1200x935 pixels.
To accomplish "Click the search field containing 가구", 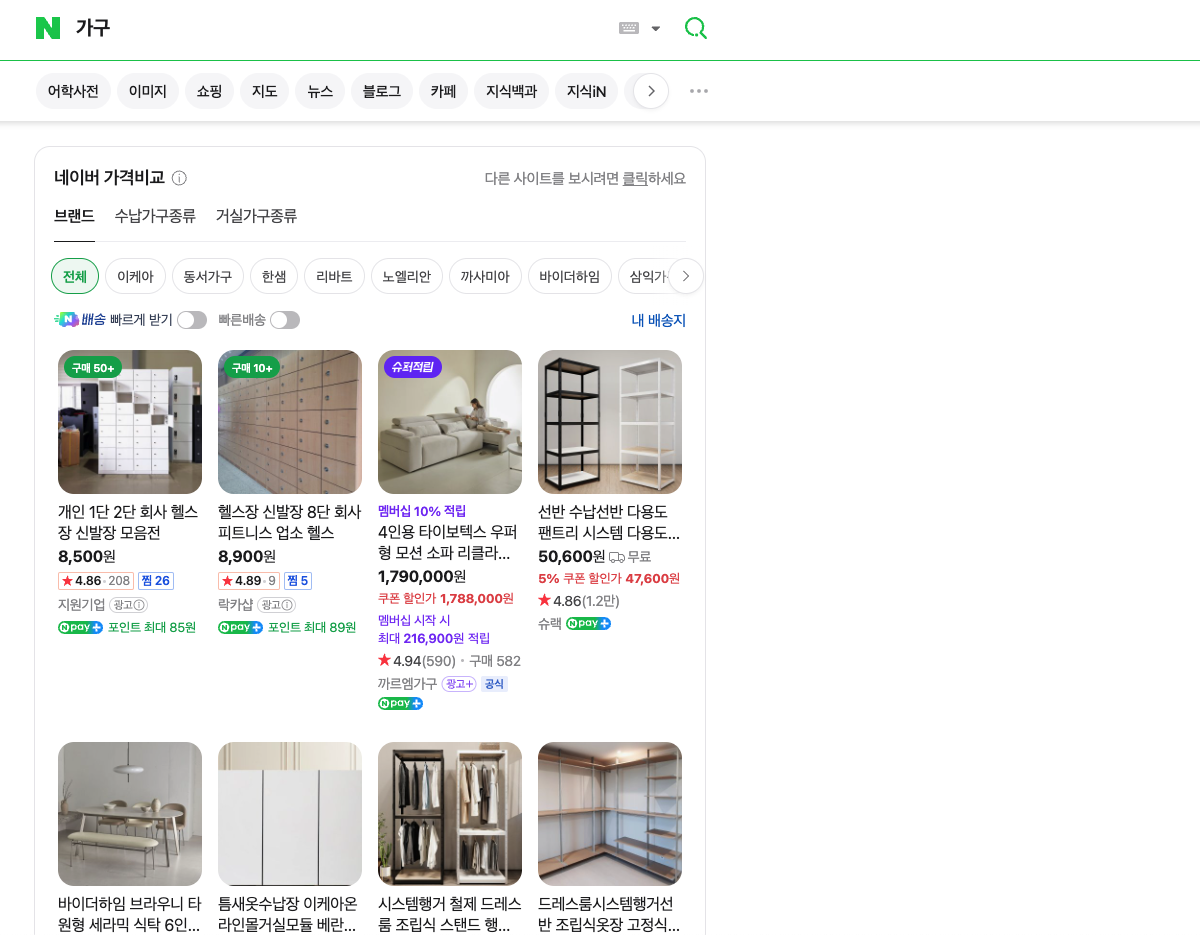I will tap(340, 28).
